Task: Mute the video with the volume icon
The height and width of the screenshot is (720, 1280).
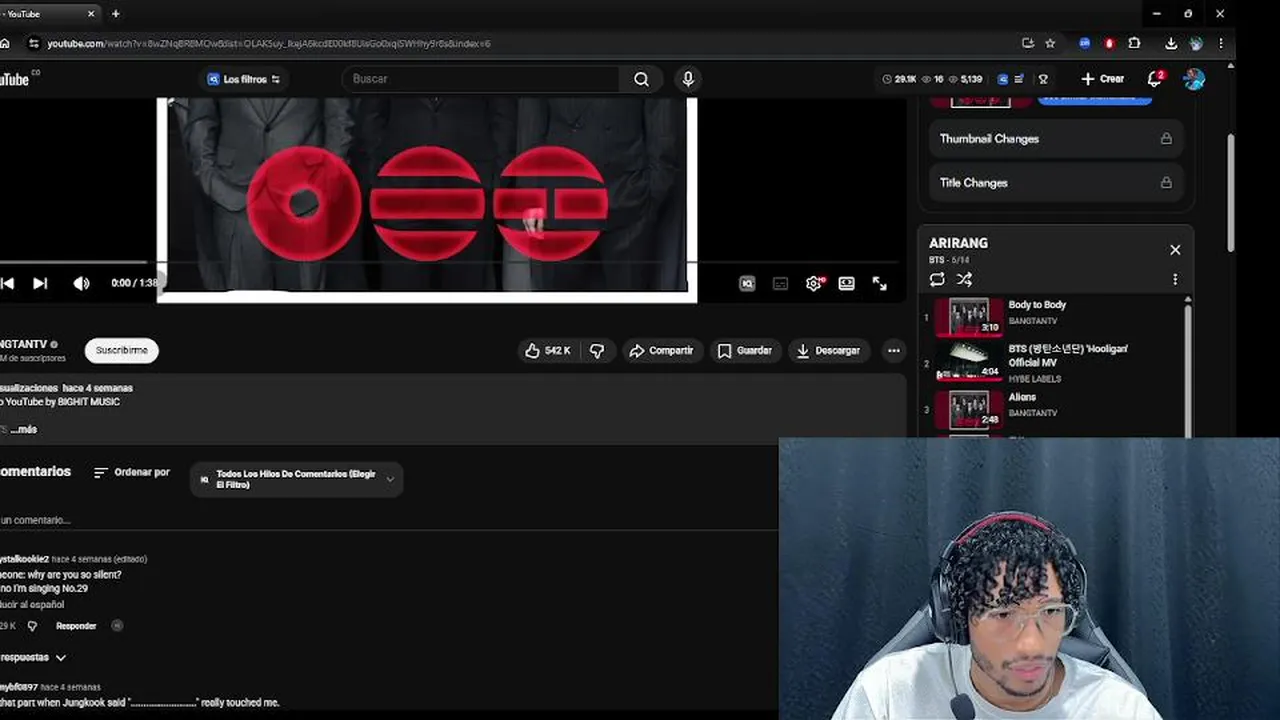Action: click(81, 284)
